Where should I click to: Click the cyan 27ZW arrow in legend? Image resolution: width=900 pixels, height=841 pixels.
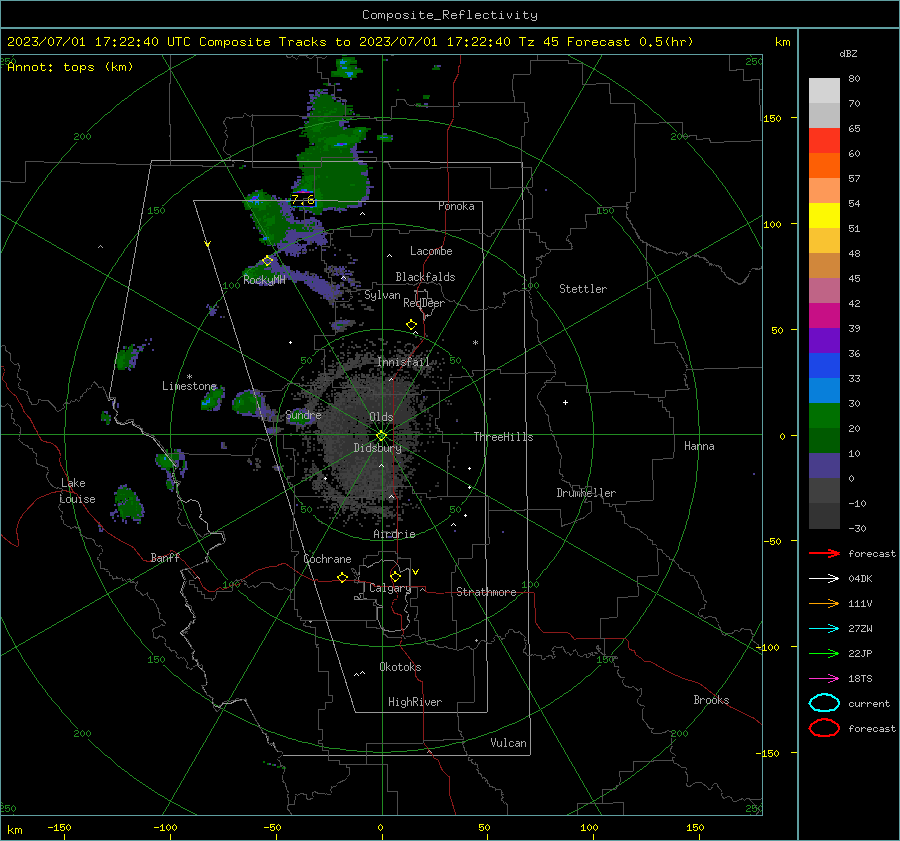point(824,629)
